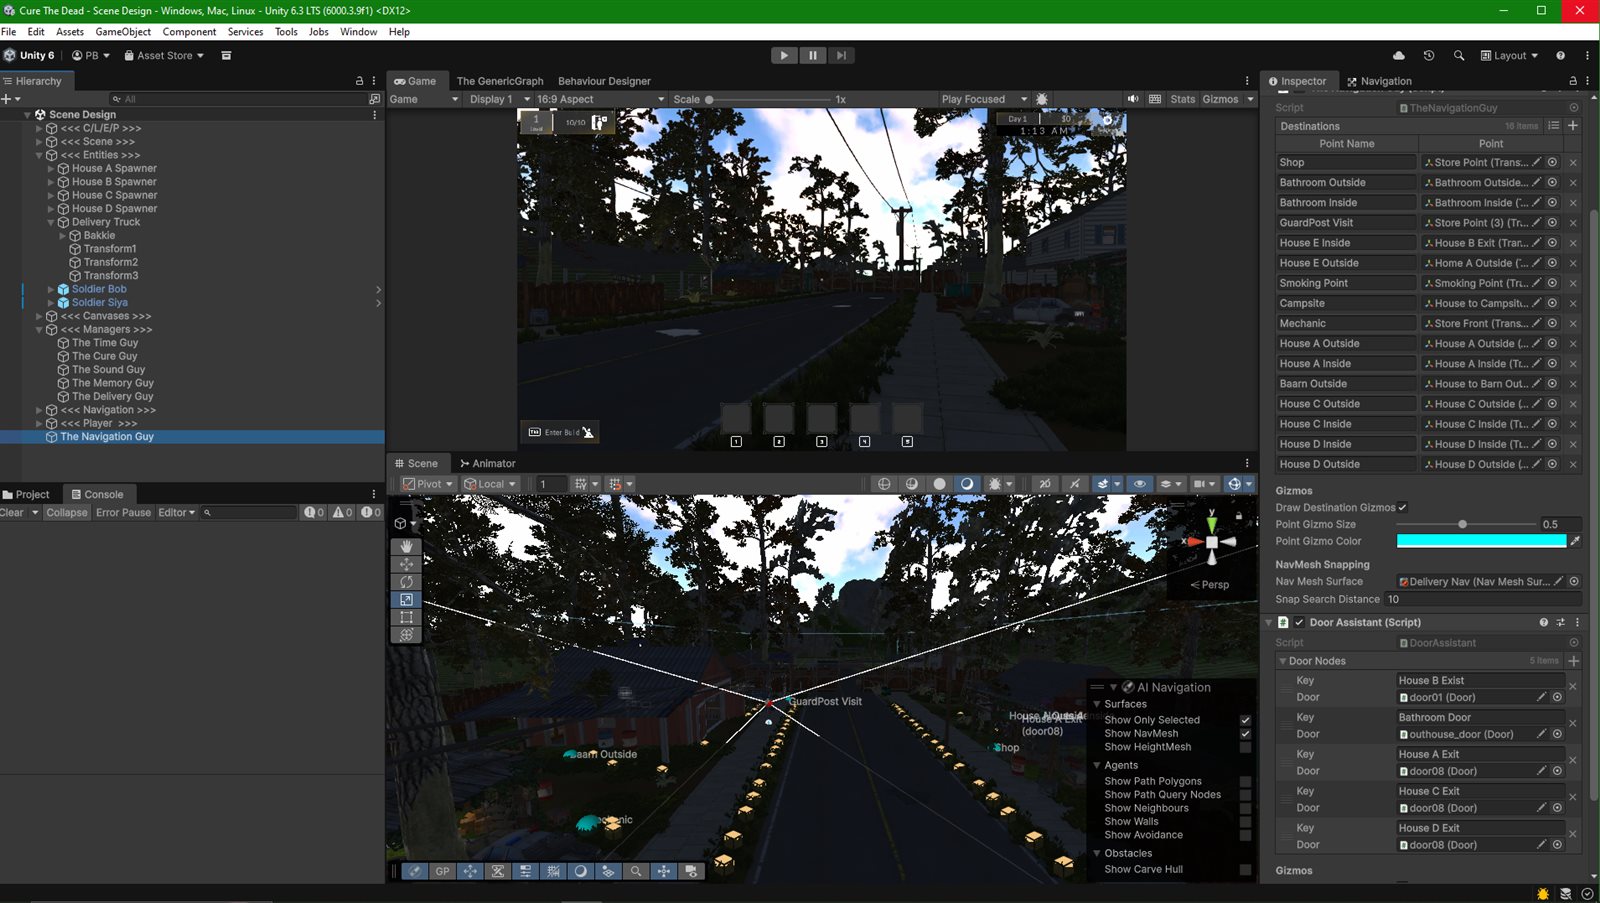Image resolution: width=1600 pixels, height=903 pixels.
Task: Select the Hand view tool in Scene
Action: pos(406,546)
